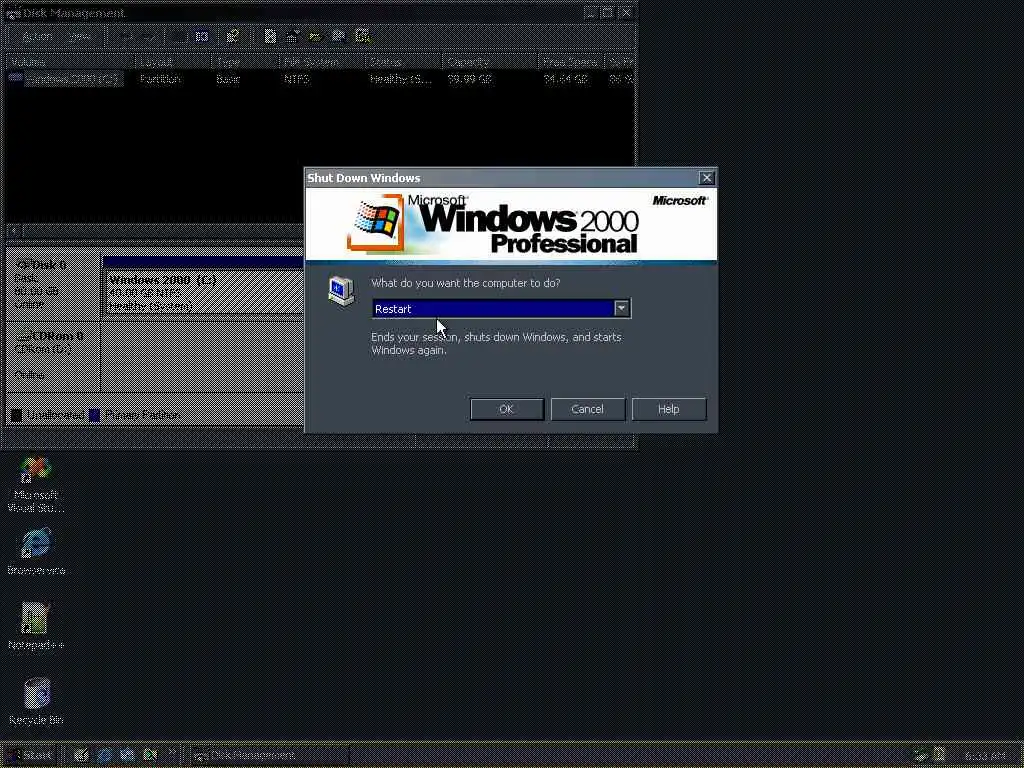Click the left scroll arrow under the volume list
Image resolution: width=1024 pixels, height=768 pixels.
click(13, 231)
